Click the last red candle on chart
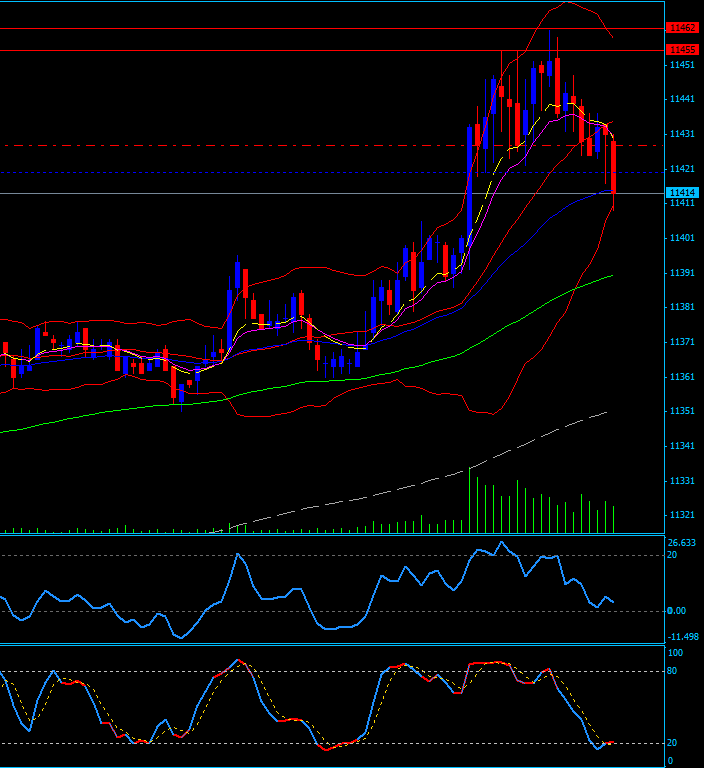Screen dimensions: 704x768 [613, 166]
